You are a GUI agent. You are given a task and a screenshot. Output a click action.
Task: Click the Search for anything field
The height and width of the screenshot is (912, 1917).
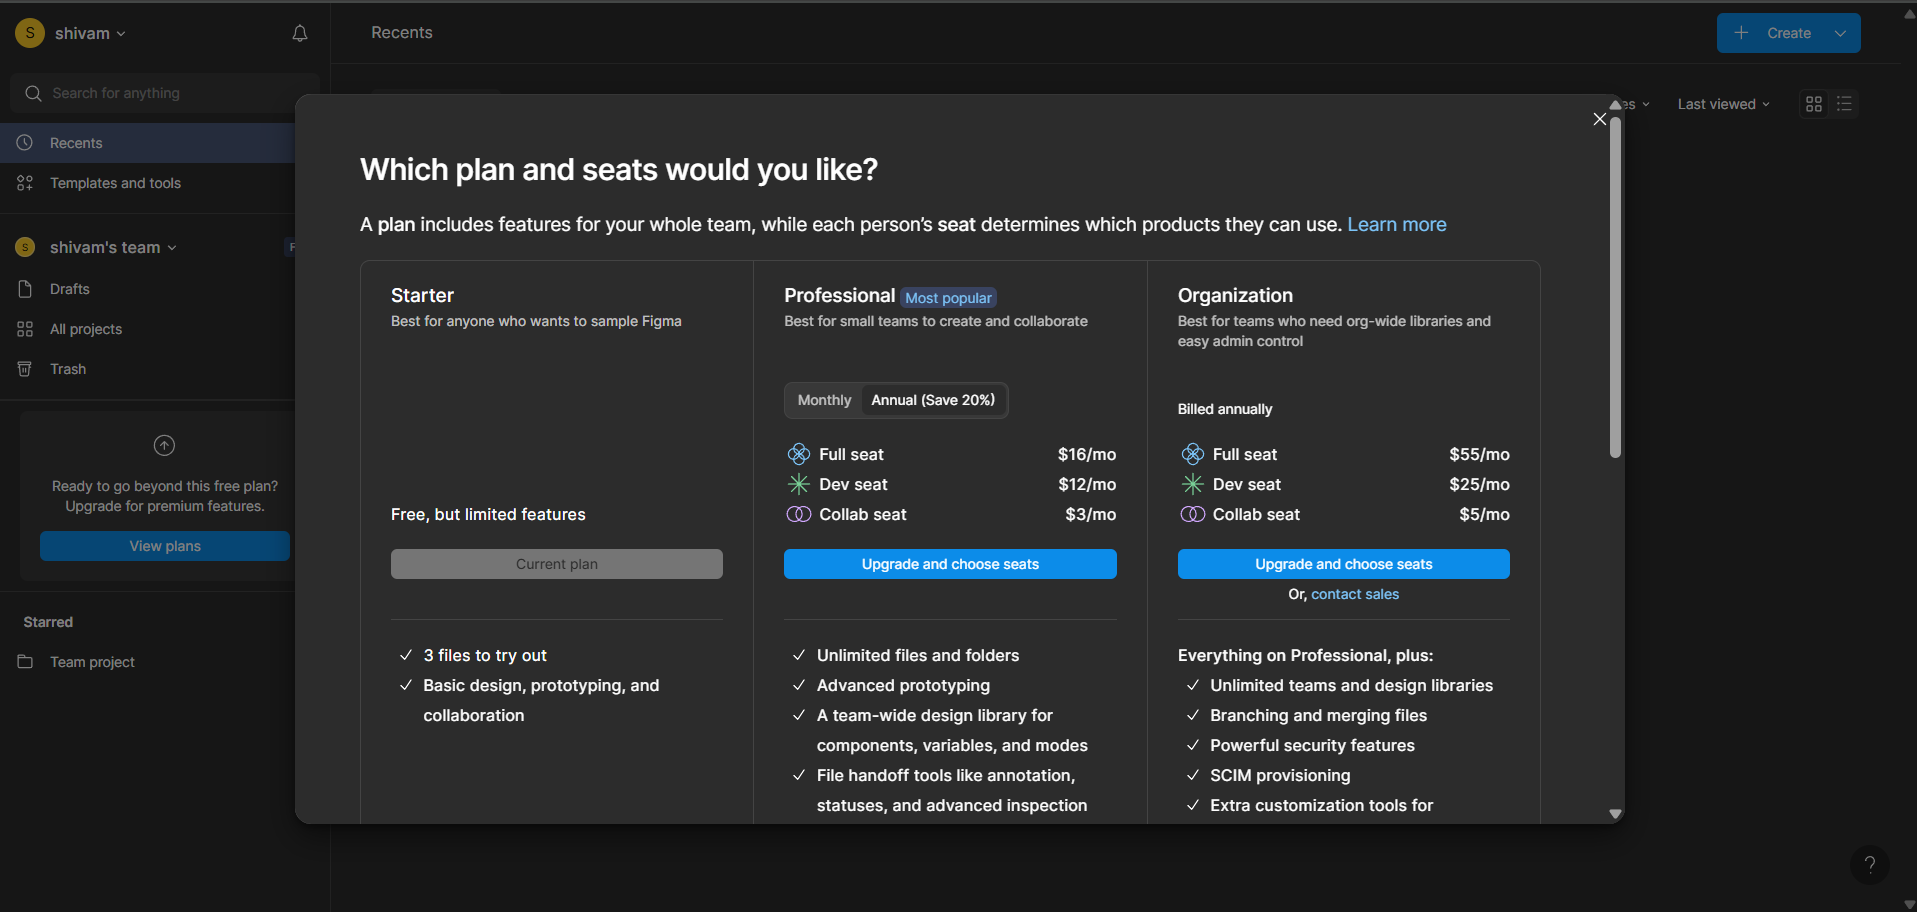pos(165,93)
